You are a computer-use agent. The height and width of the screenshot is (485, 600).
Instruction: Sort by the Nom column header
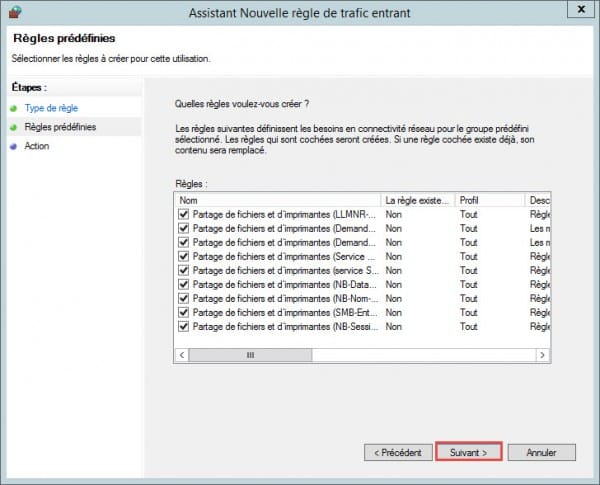click(277, 201)
